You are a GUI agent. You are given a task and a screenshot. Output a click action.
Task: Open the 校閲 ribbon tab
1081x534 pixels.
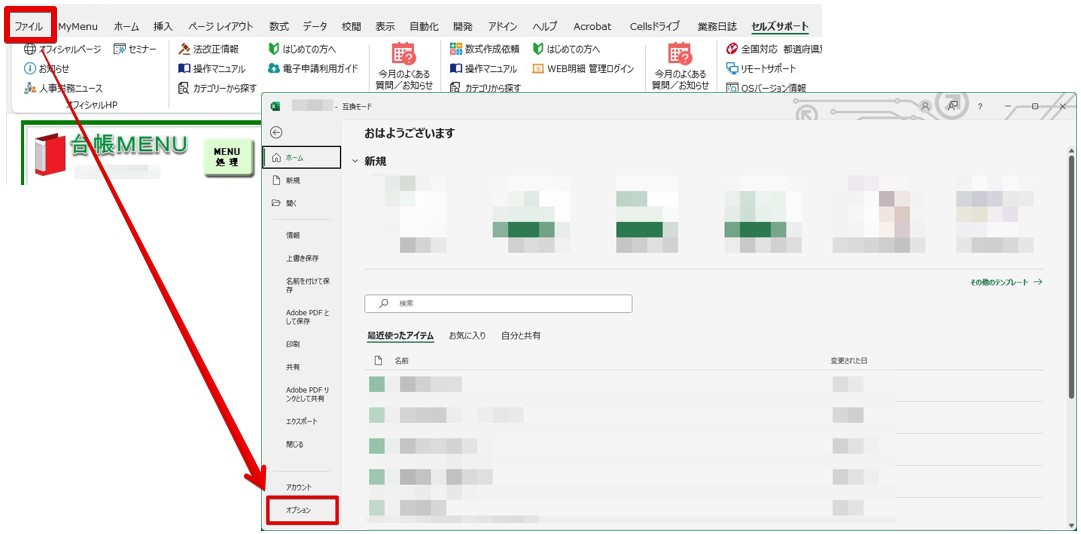pyautogui.click(x=351, y=27)
